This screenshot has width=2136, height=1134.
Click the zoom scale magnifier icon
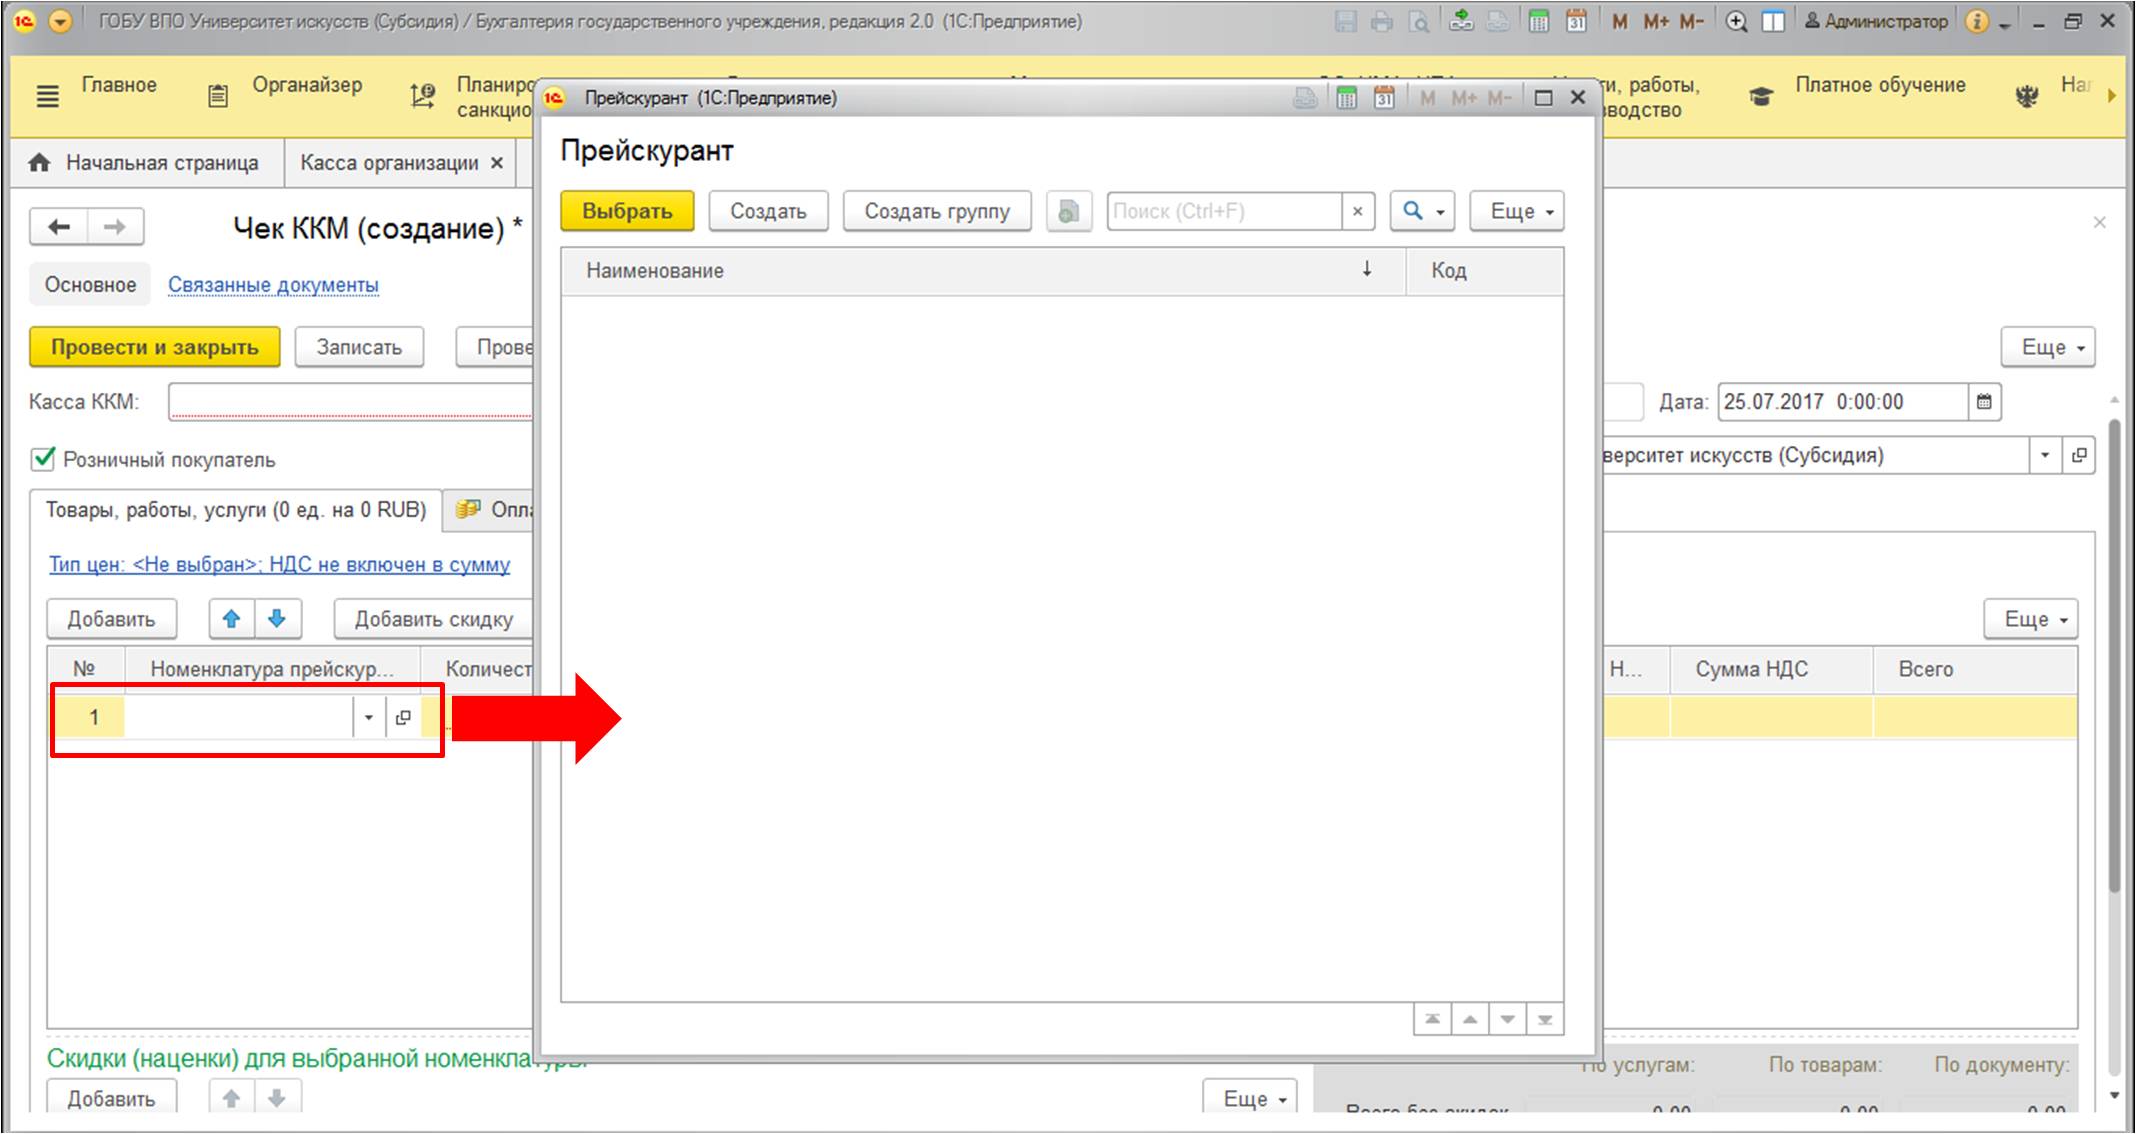[x=1737, y=21]
